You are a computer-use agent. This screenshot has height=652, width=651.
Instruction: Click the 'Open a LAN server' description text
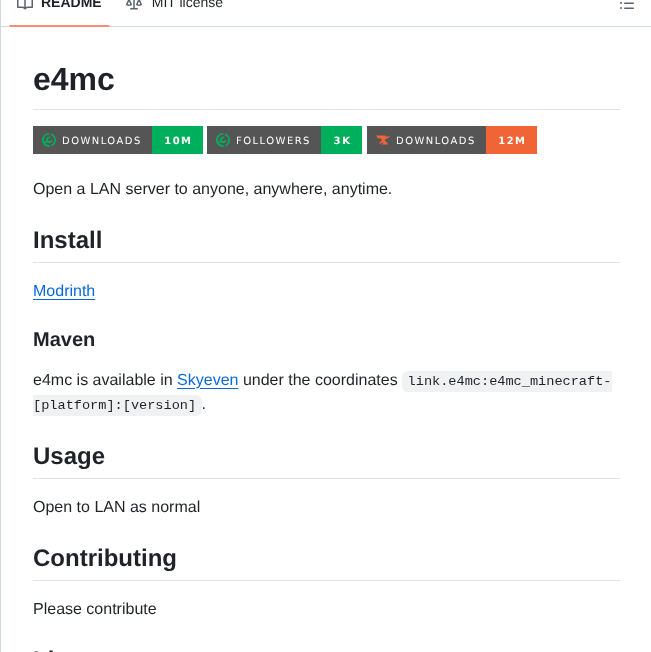212,189
